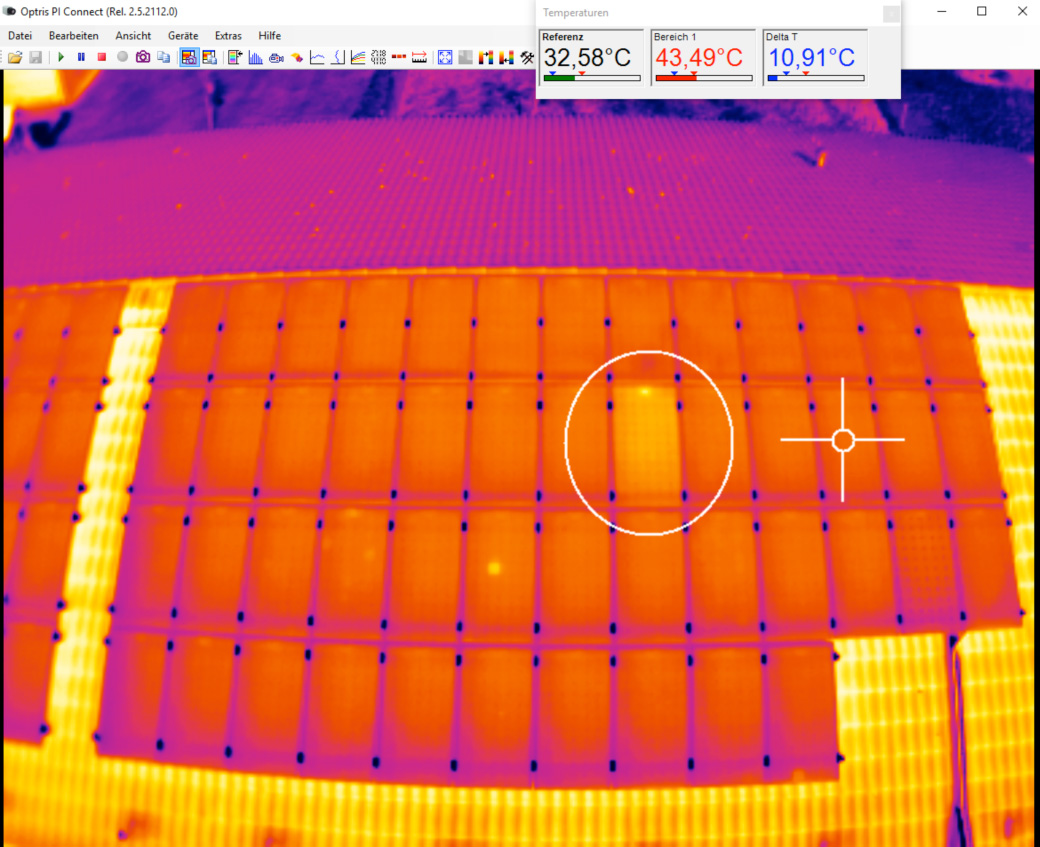
Task: Click the open file folder icon
Action: coord(15,57)
